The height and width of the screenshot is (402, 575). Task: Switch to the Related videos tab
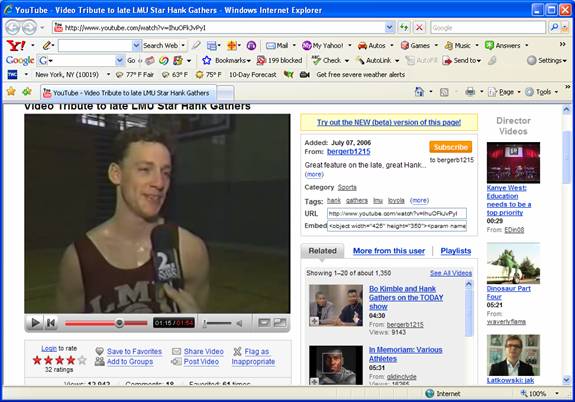point(322,251)
